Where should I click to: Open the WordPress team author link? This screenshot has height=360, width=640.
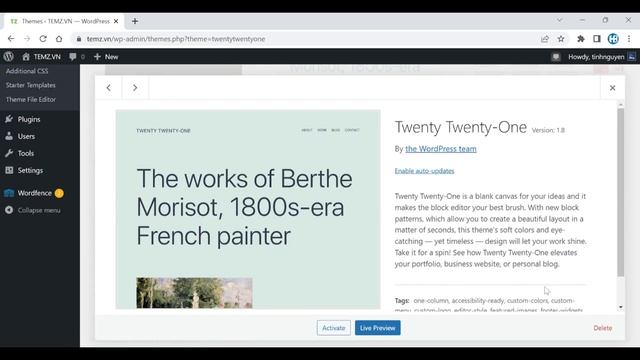coord(440,149)
